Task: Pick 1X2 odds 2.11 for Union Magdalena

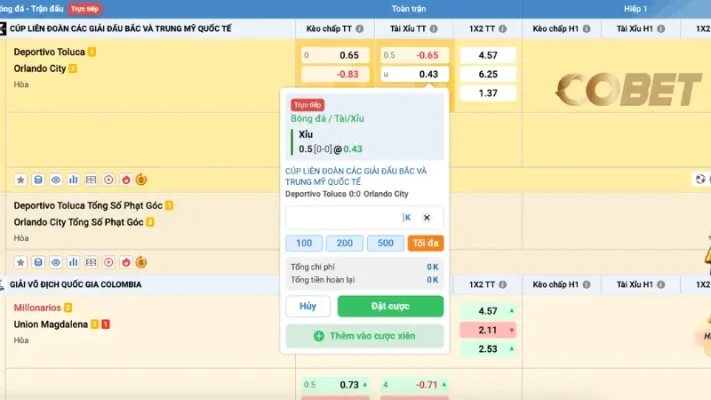Action: click(x=488, y=330)
